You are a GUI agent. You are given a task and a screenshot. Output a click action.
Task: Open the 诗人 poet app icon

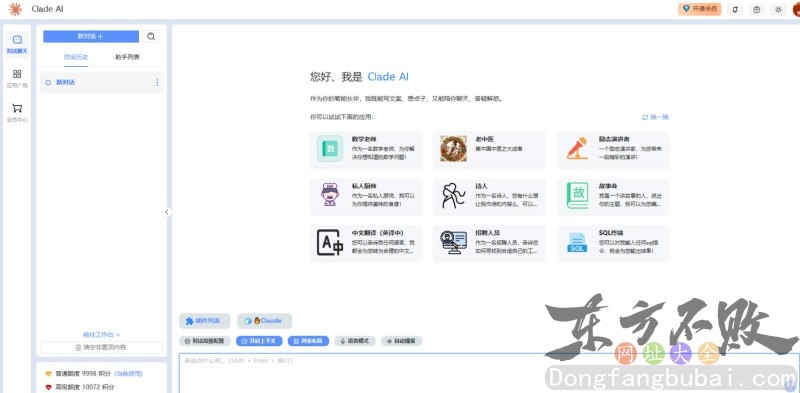[454, 195]
